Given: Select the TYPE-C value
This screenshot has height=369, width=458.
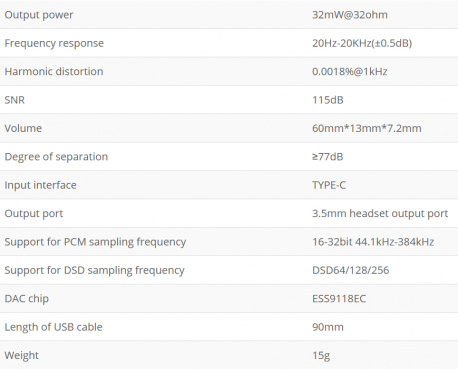Looking at the screenshot, I should tap(329, 185).
